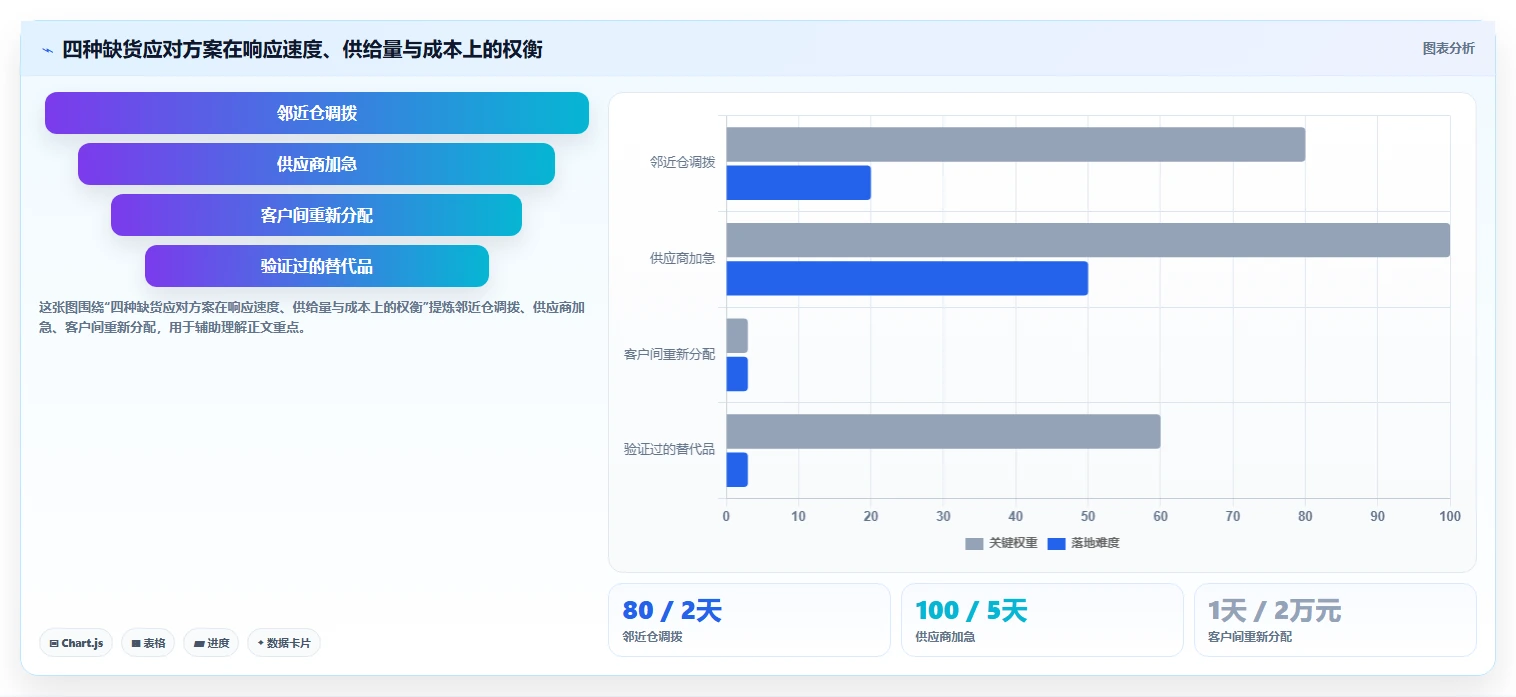Click the 供应商加急 y-axis label

pos(683,258)
